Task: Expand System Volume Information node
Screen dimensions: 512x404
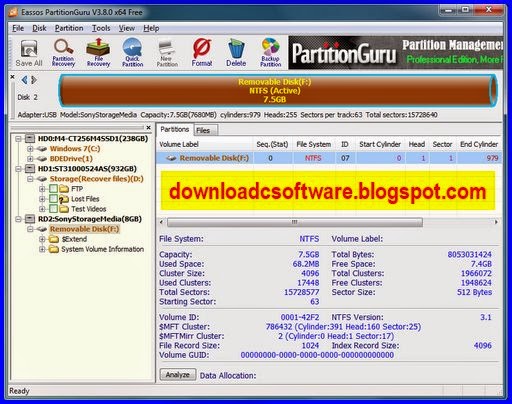Action: click(x=42, y=249)
